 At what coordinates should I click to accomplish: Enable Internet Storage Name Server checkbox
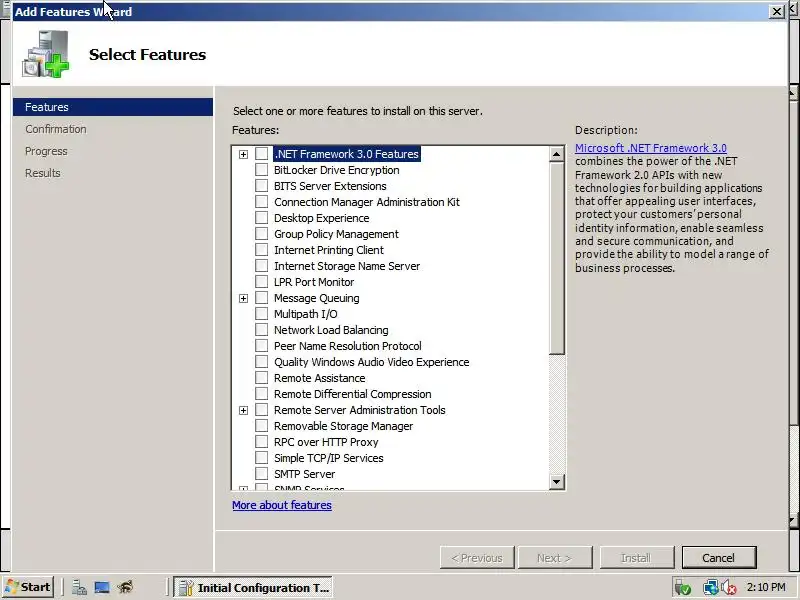[x=261, y=266]
